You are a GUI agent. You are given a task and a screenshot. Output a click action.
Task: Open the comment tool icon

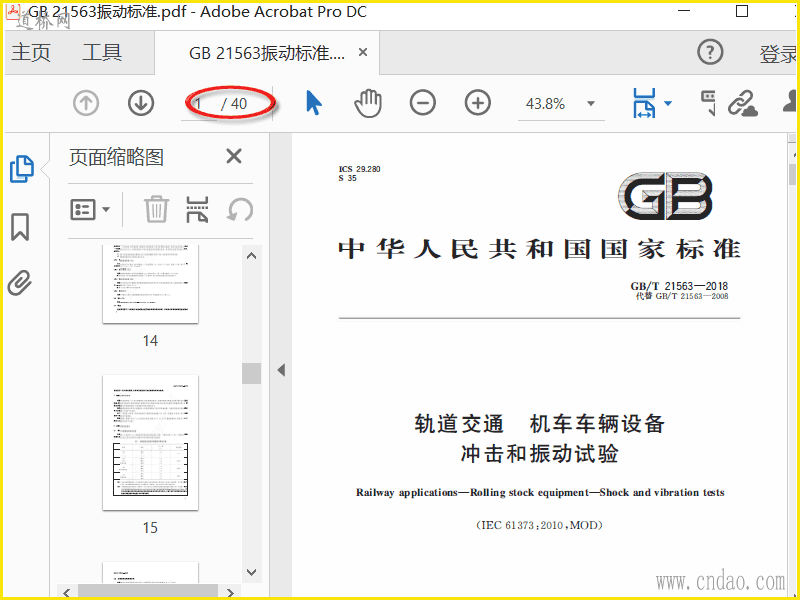708,103
